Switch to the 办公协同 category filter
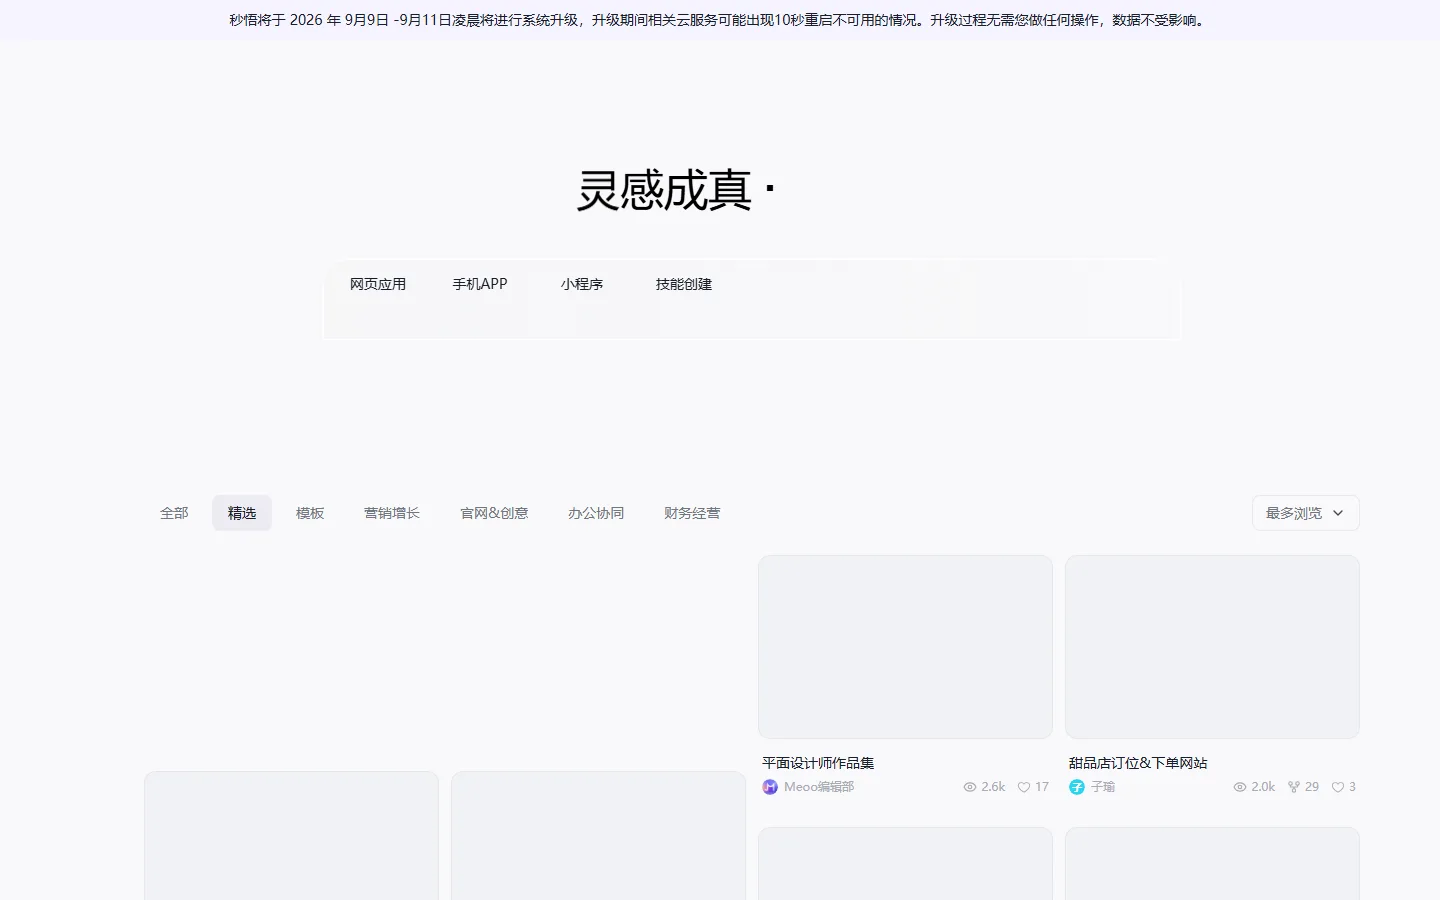Viewport: 1440px width, 900px height. (596, 513)
